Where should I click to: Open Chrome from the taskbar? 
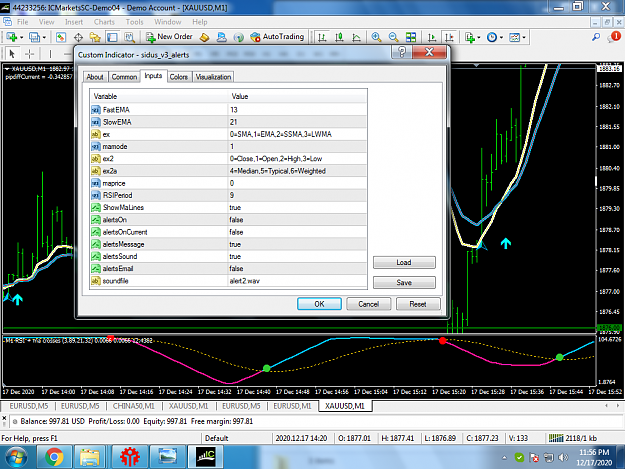[54, 457]
